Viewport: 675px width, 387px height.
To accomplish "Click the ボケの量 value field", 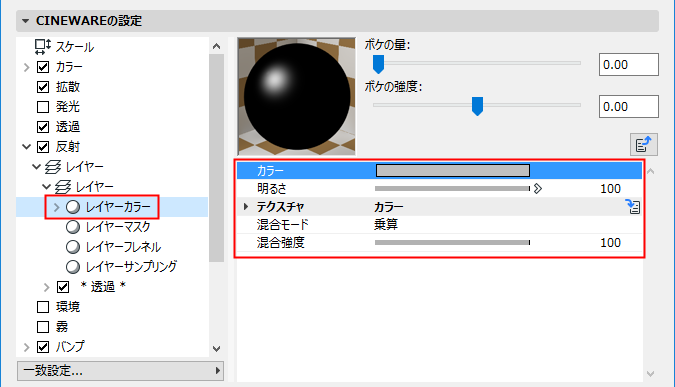I will pos(629,65).
